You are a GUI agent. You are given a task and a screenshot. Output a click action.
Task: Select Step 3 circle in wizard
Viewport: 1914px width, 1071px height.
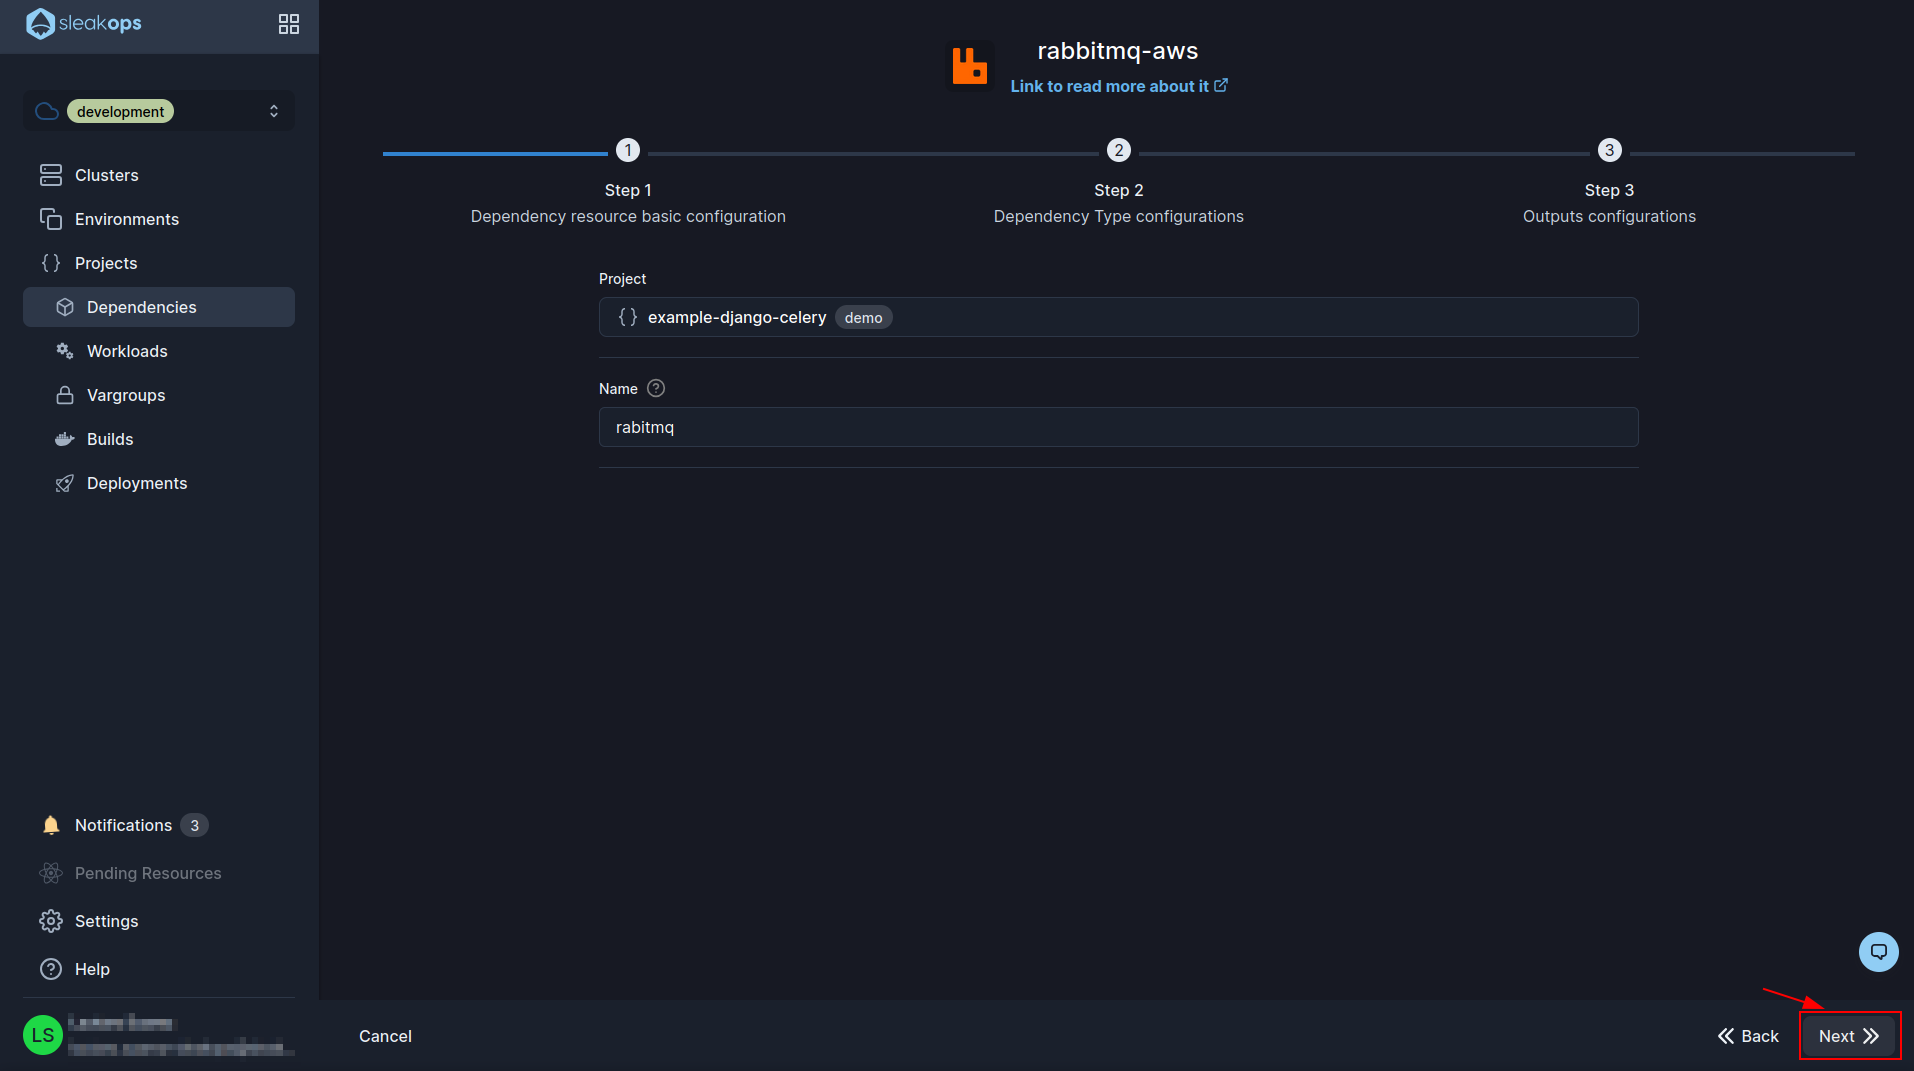pos(1610,150)
